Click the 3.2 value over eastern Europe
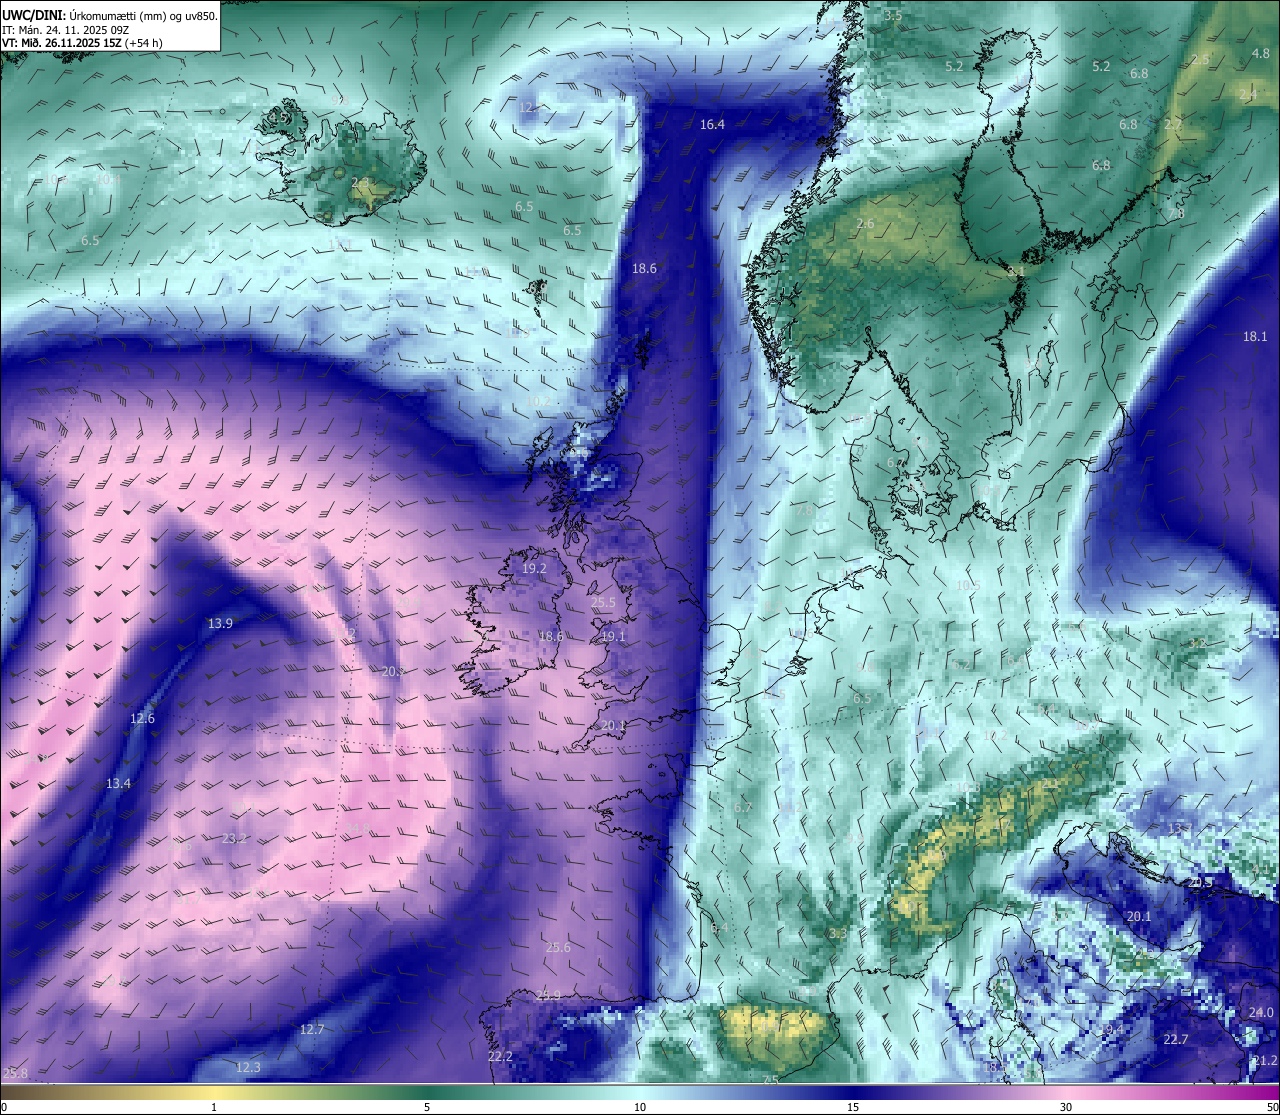 coord(1197,643)
